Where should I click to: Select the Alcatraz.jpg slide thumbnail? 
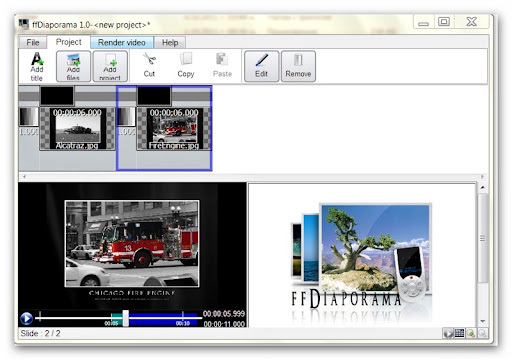click(77, 129)
